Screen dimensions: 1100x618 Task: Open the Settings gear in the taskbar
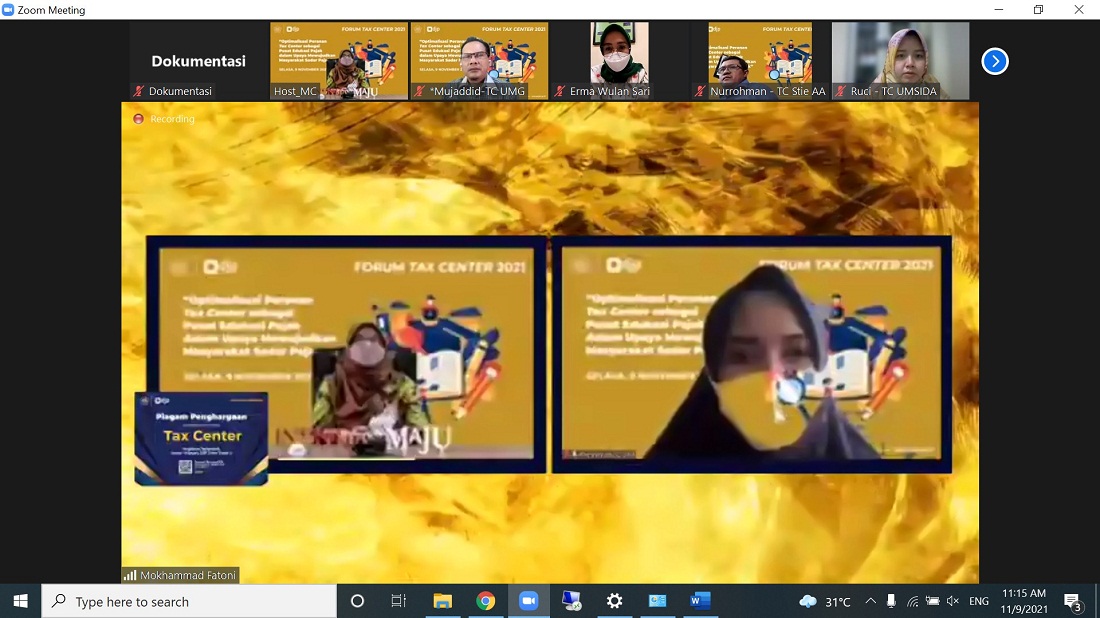tap(614, 601)
